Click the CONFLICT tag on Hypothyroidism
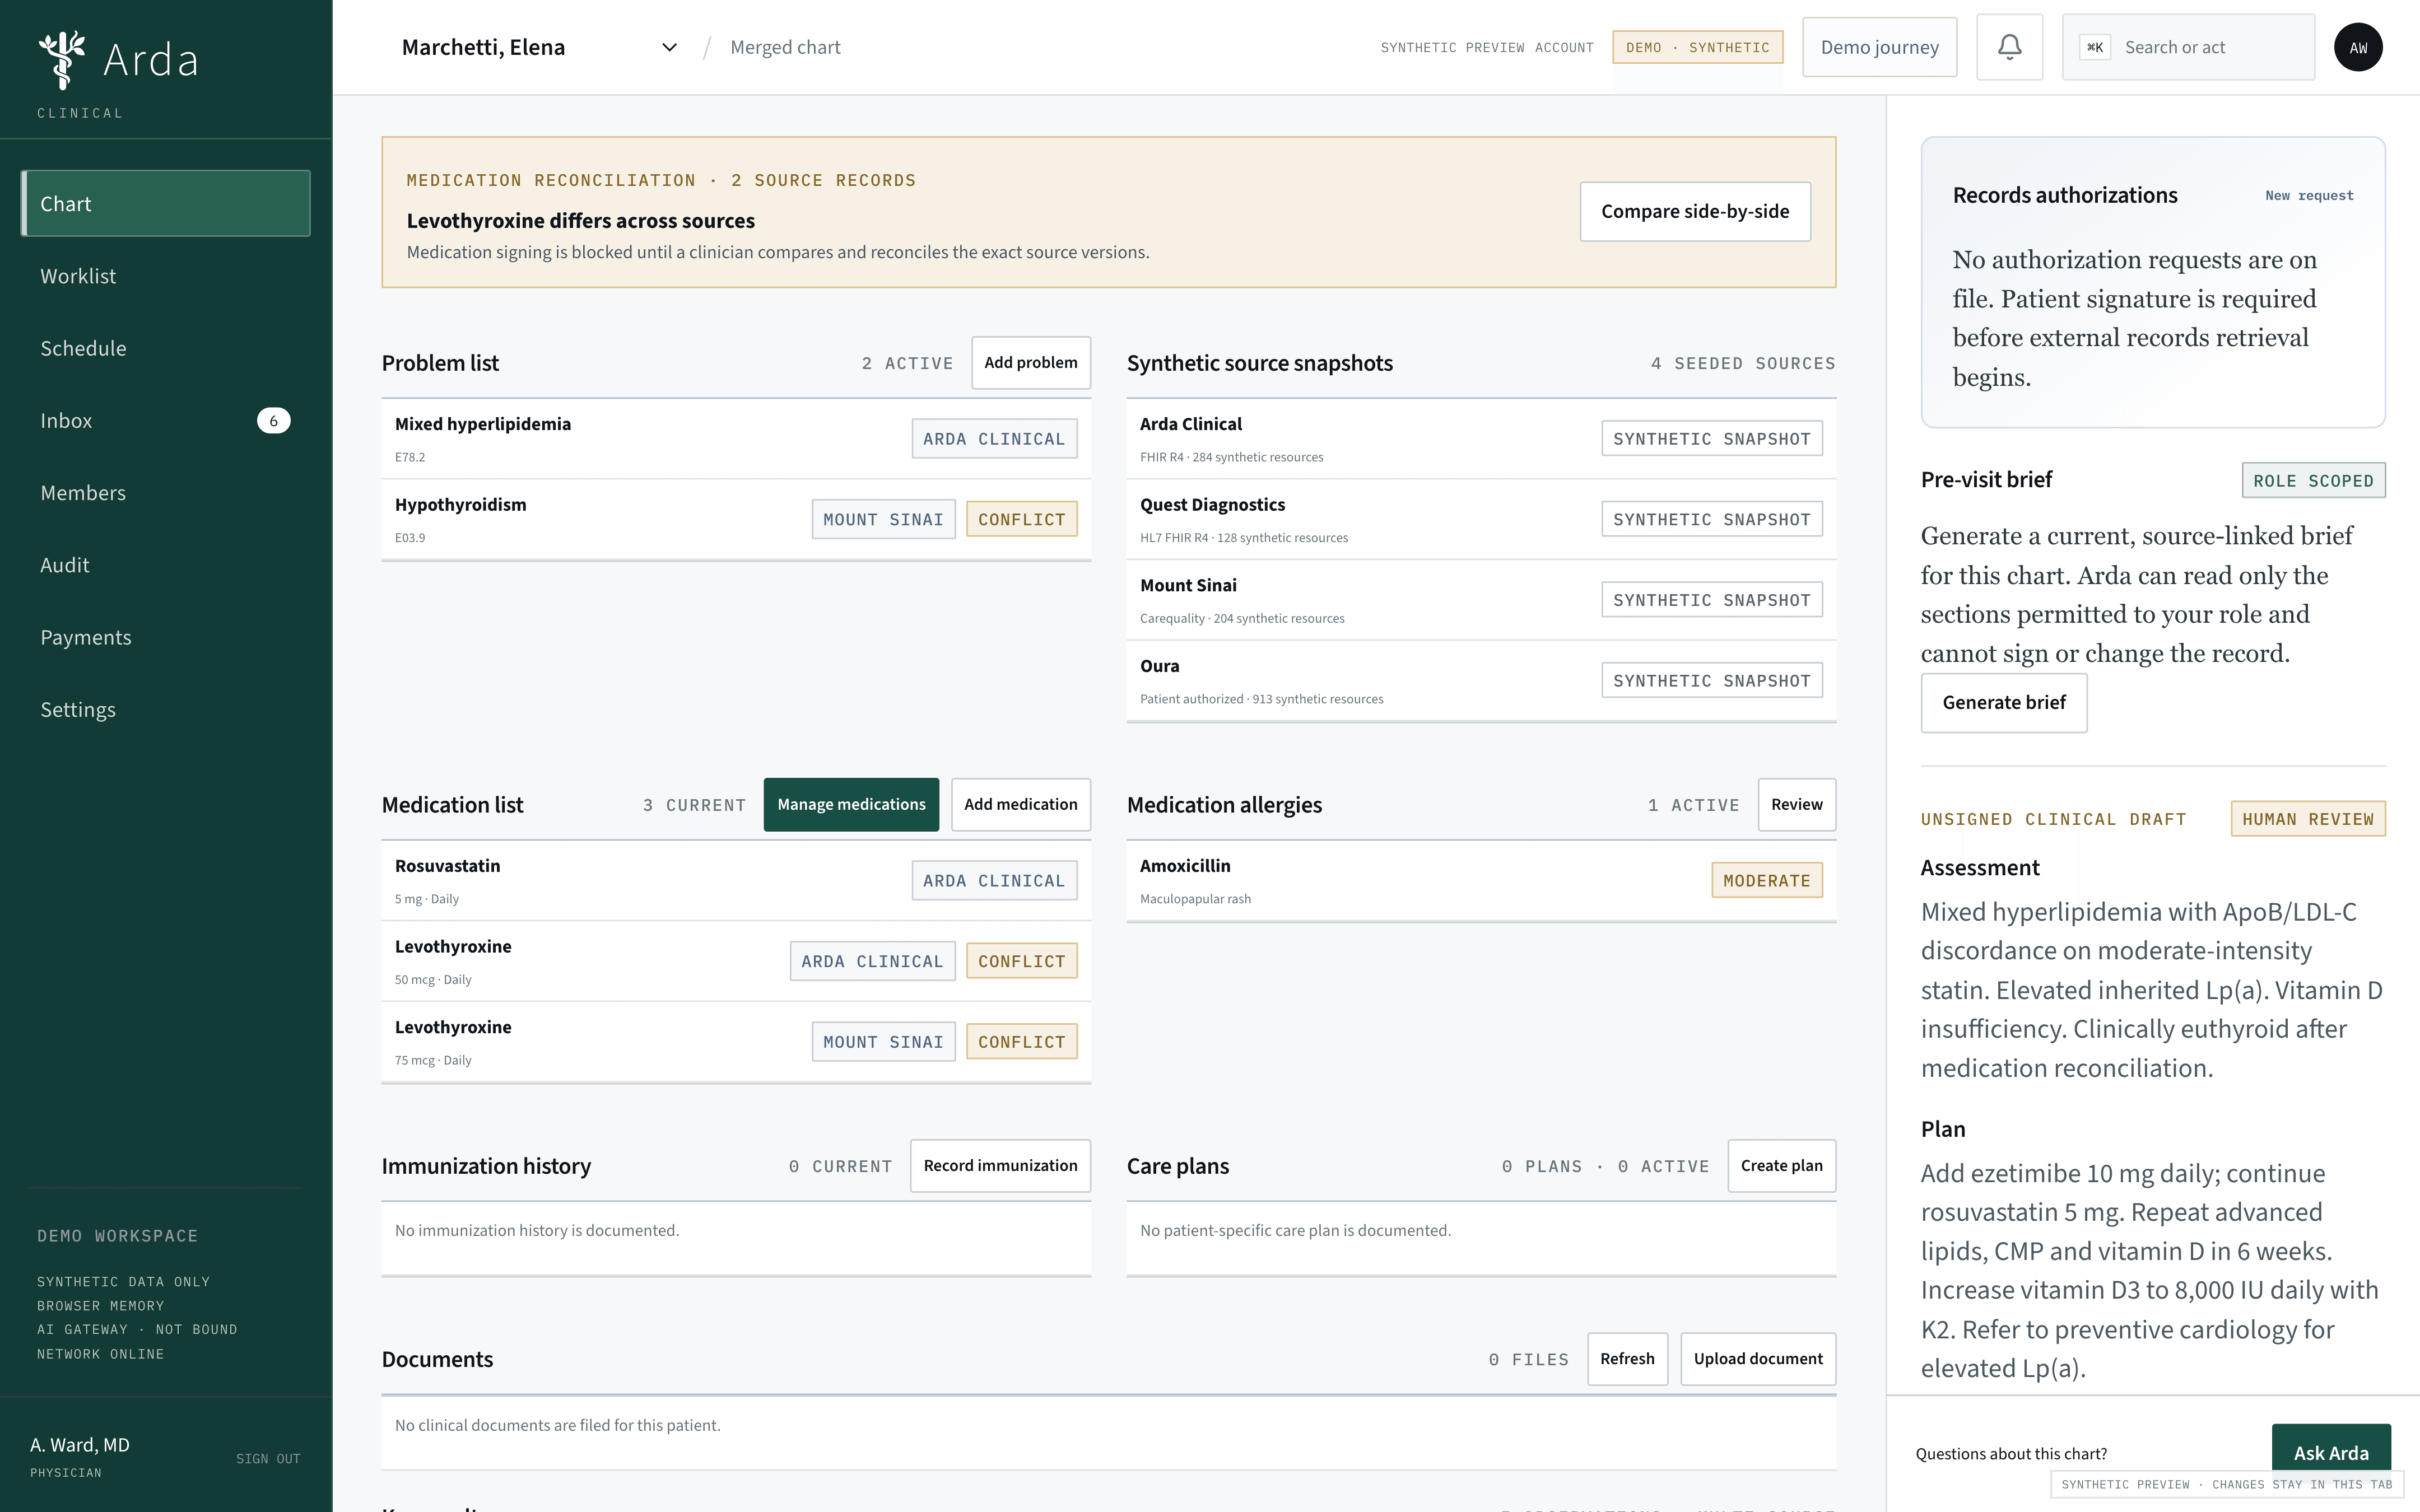Viewport: 2420px width, 1512px height. pyautogui.click(x=1021, y=519)
